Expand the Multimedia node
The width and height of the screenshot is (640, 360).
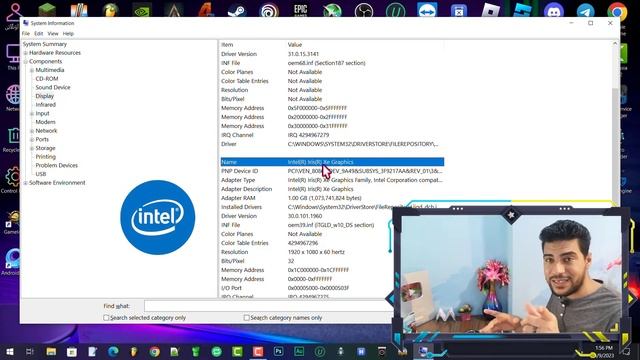32,70
